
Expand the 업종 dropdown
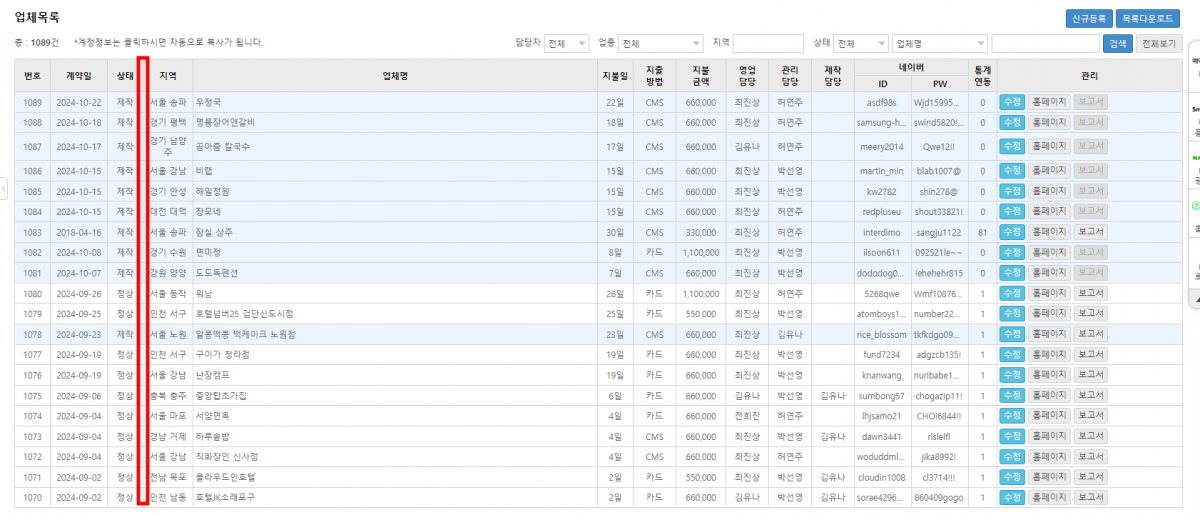[x=661, y=44]
